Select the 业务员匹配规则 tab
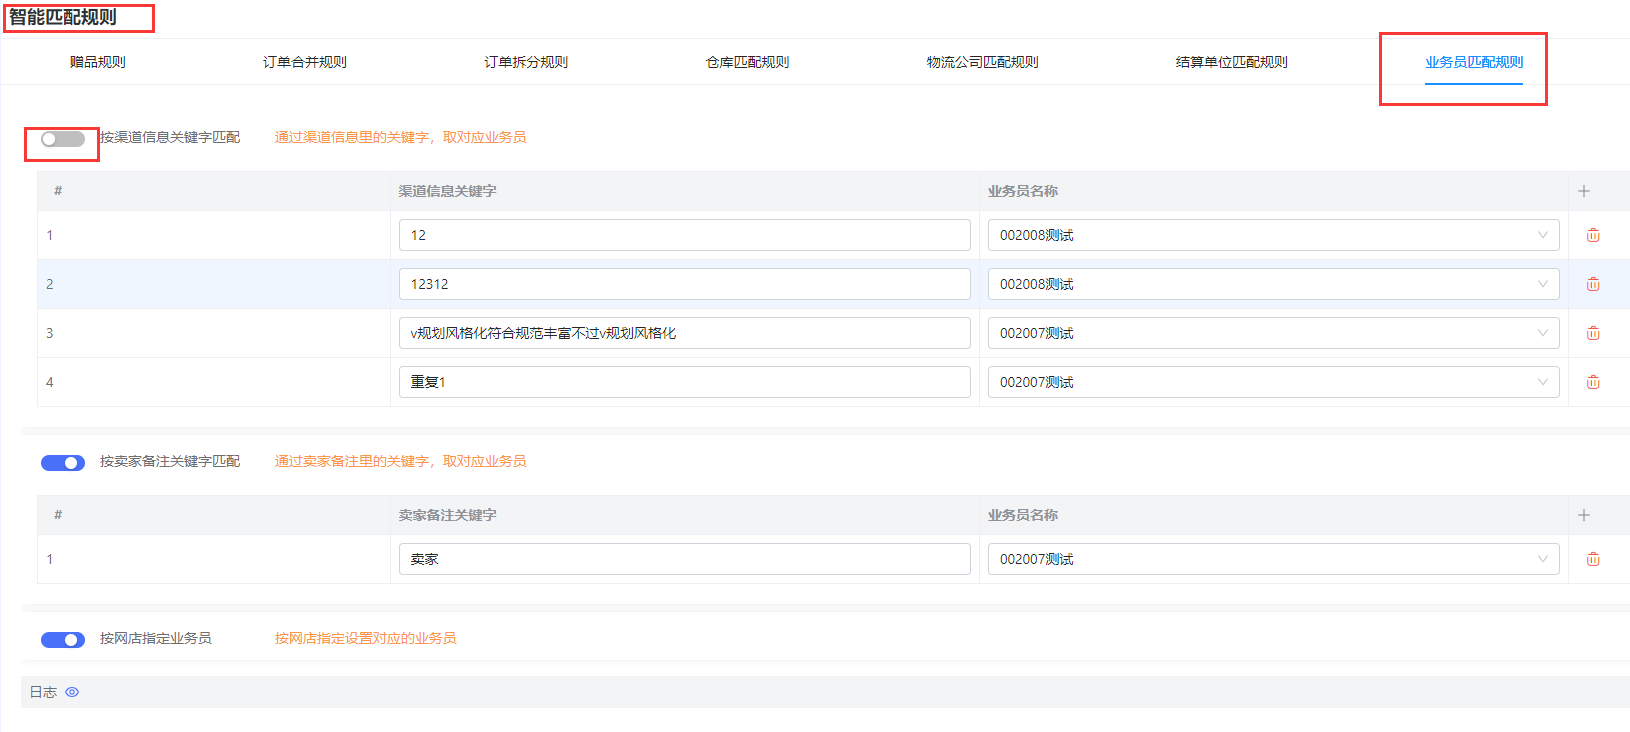The width and height of the screenshot is (1630, 732). click(1474, 62)
